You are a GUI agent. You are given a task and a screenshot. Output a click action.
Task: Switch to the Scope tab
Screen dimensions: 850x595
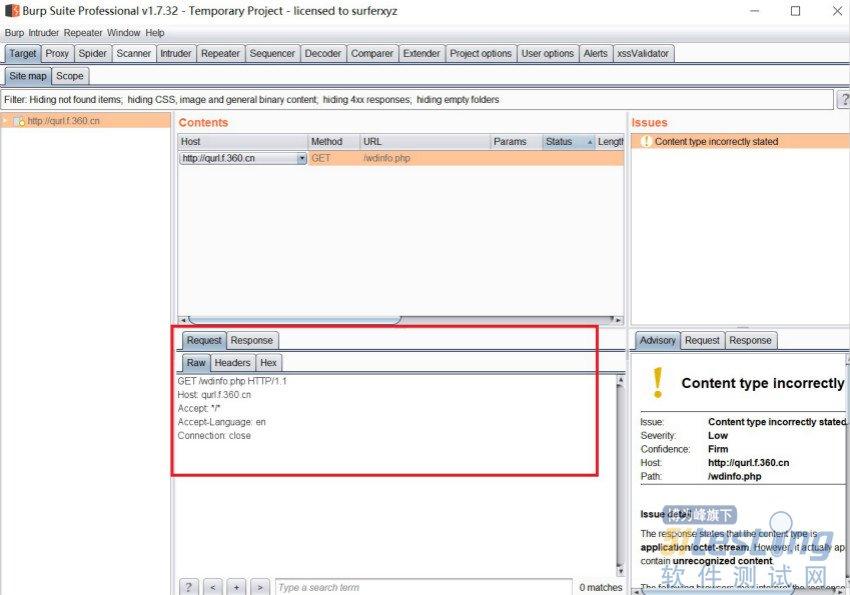[69, 75]
